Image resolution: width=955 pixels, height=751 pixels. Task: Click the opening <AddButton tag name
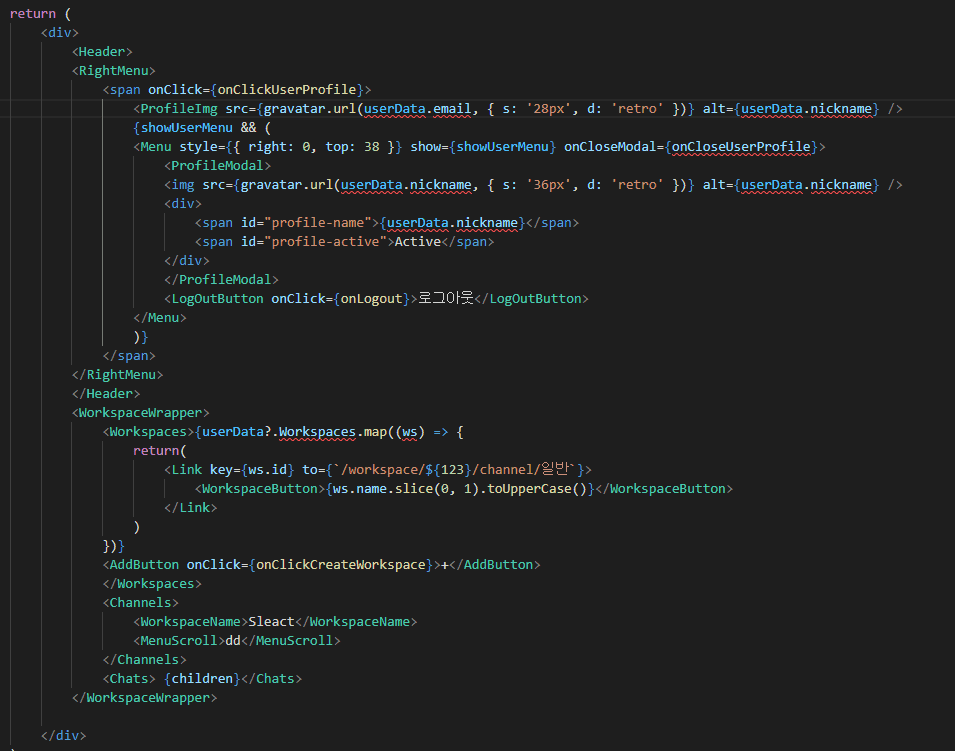pos(144,565)
